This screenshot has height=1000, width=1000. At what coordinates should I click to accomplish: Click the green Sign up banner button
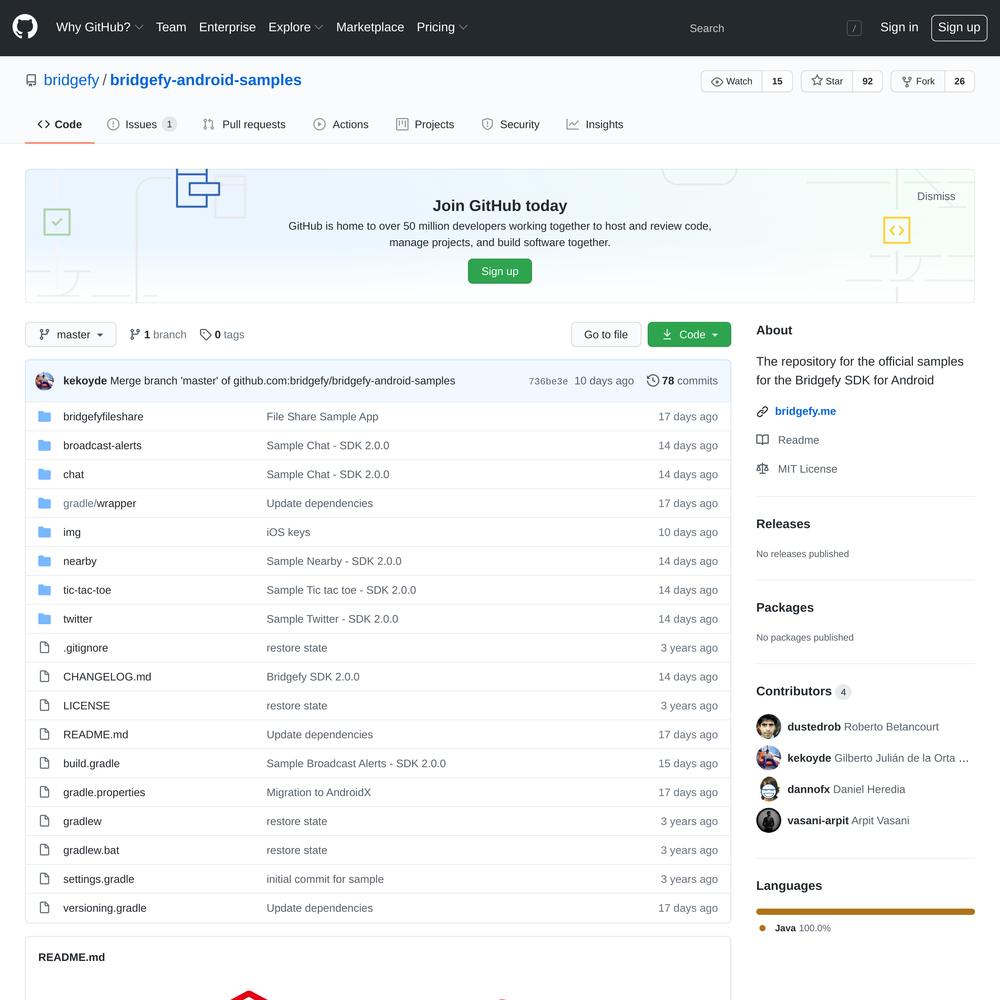point(499,271)
